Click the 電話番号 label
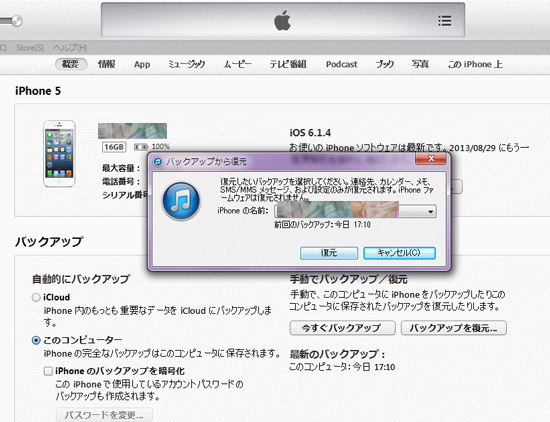This screenshot has height=422, width=550. coord(121,181)
